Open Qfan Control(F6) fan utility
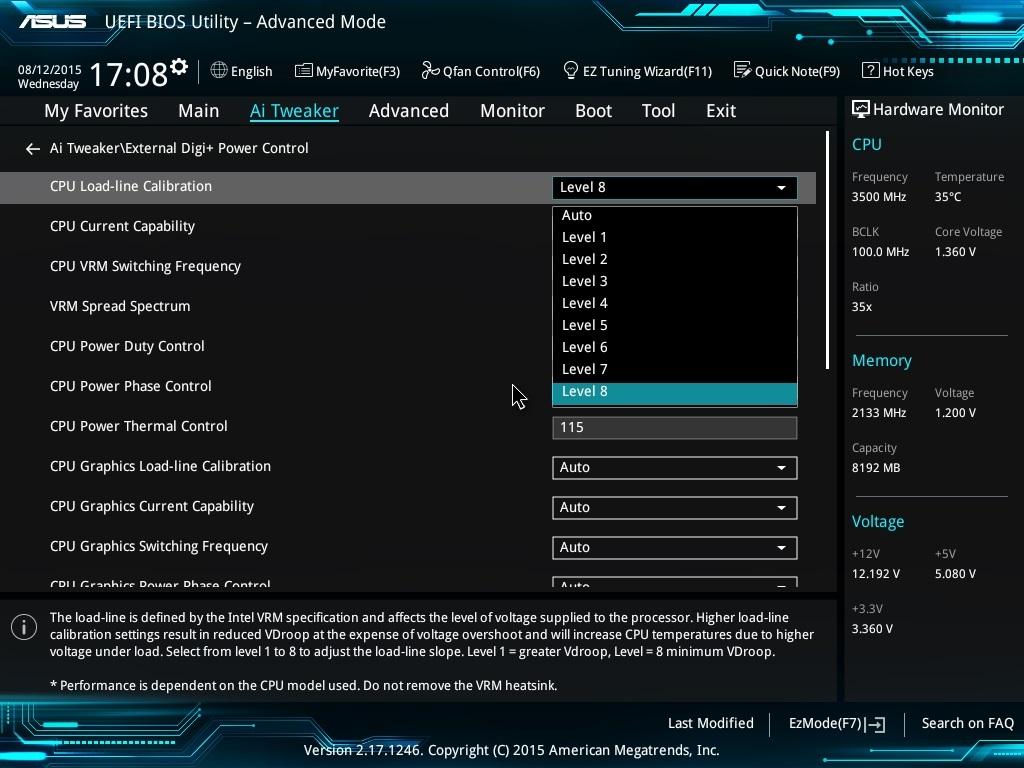Viewport: 1024px width, 768px height. click(x=480, y=71)
